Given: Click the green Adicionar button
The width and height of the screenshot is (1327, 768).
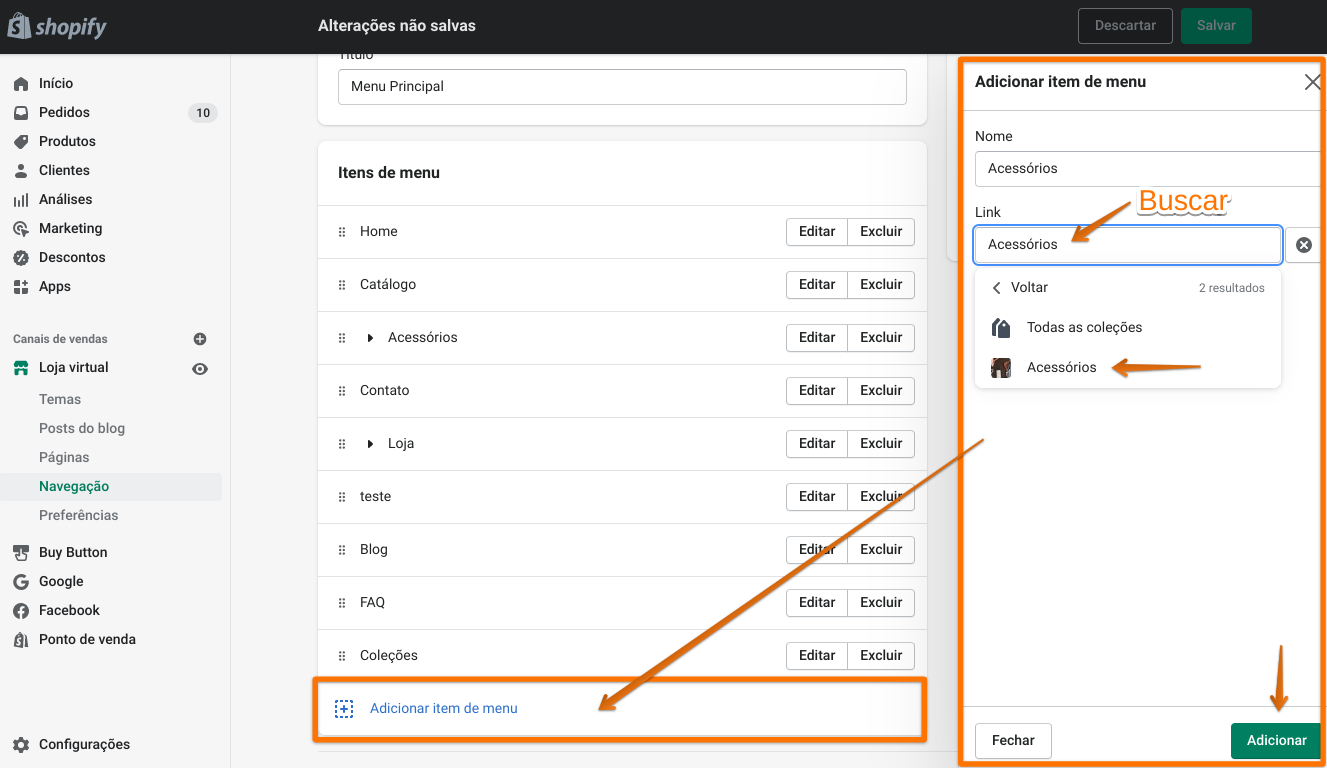Looking at the screenshot, I should tap(1276, 741).
